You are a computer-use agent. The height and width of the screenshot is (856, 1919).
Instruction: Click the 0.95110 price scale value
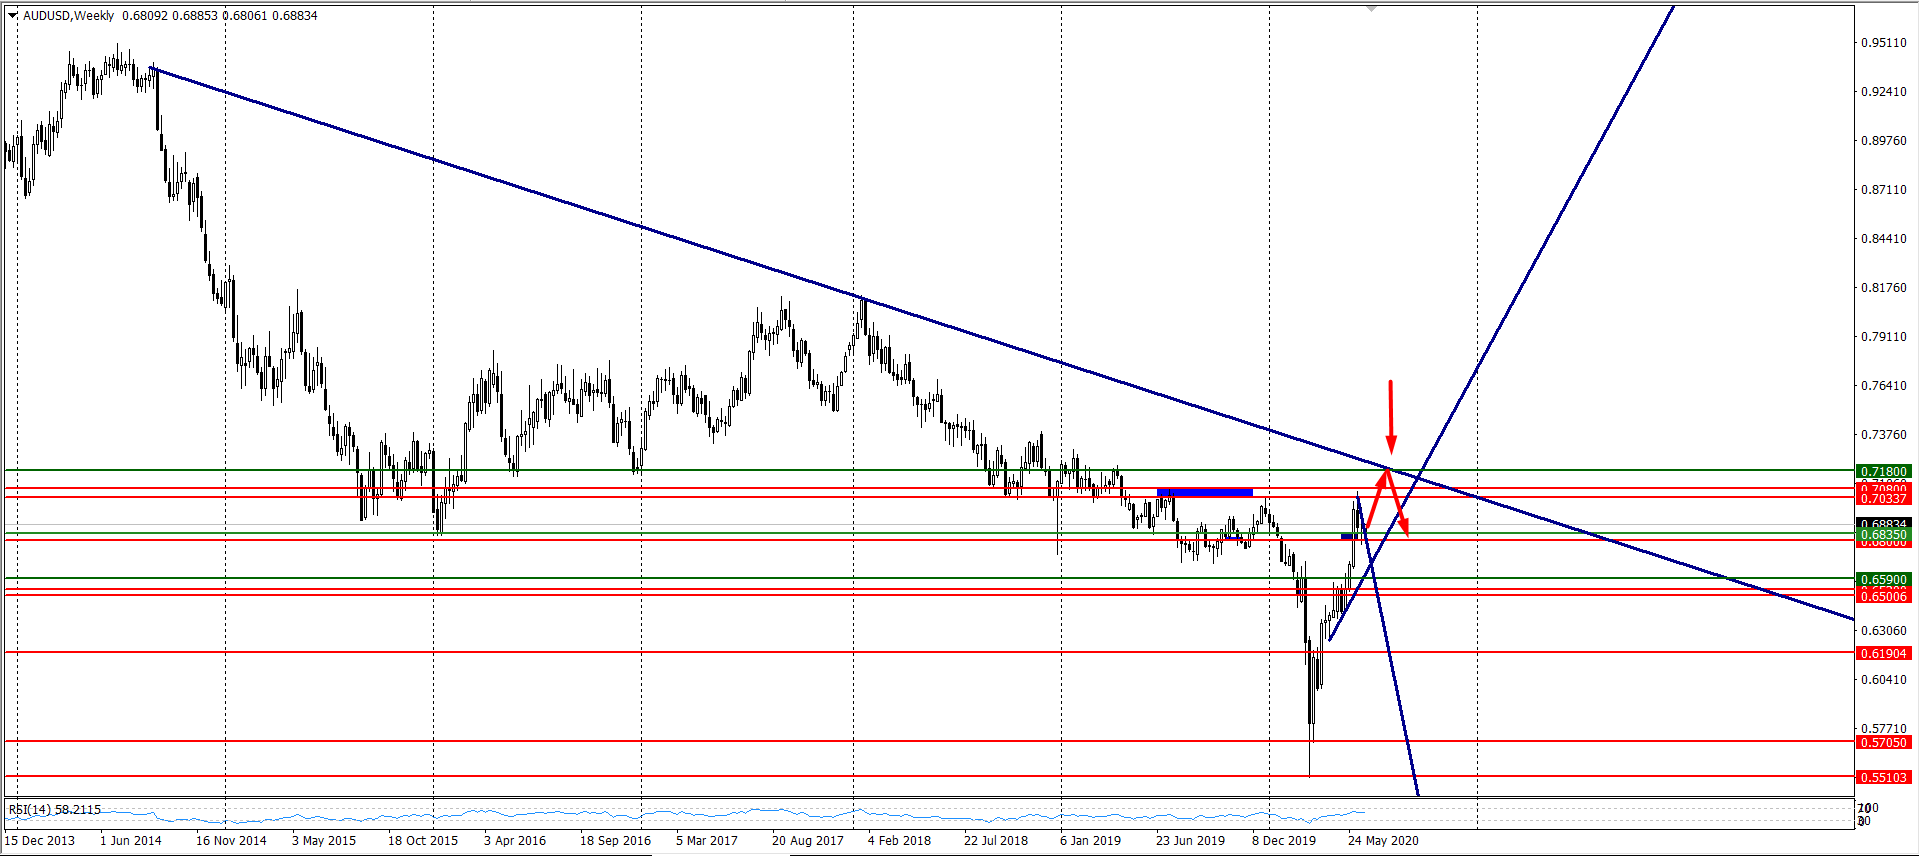[1883, 43]
